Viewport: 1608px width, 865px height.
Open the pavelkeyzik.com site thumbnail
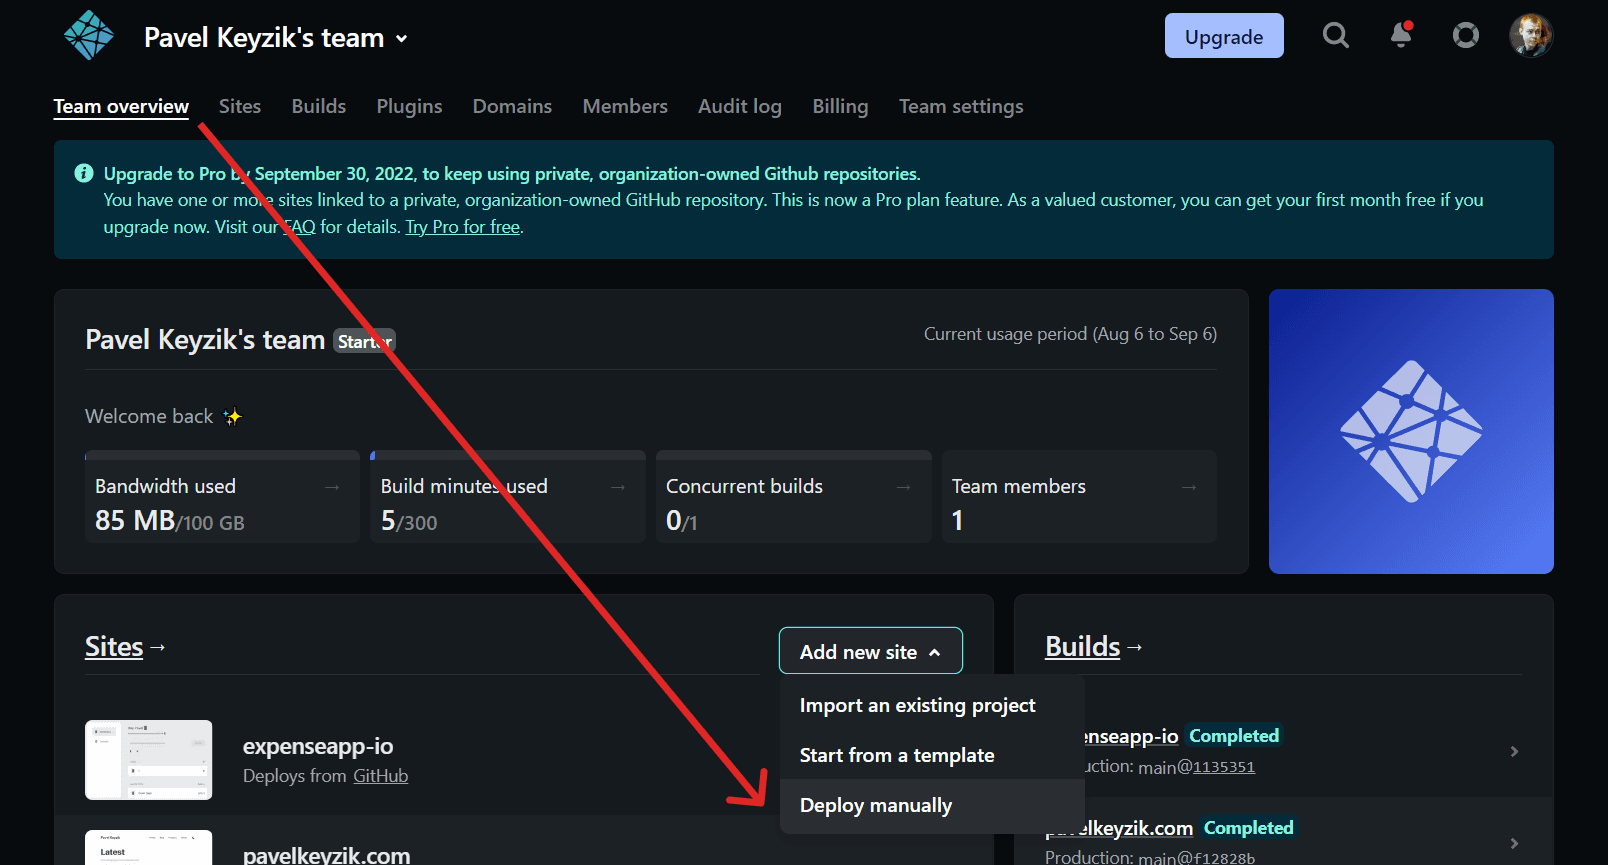click(x=149, y=847)
